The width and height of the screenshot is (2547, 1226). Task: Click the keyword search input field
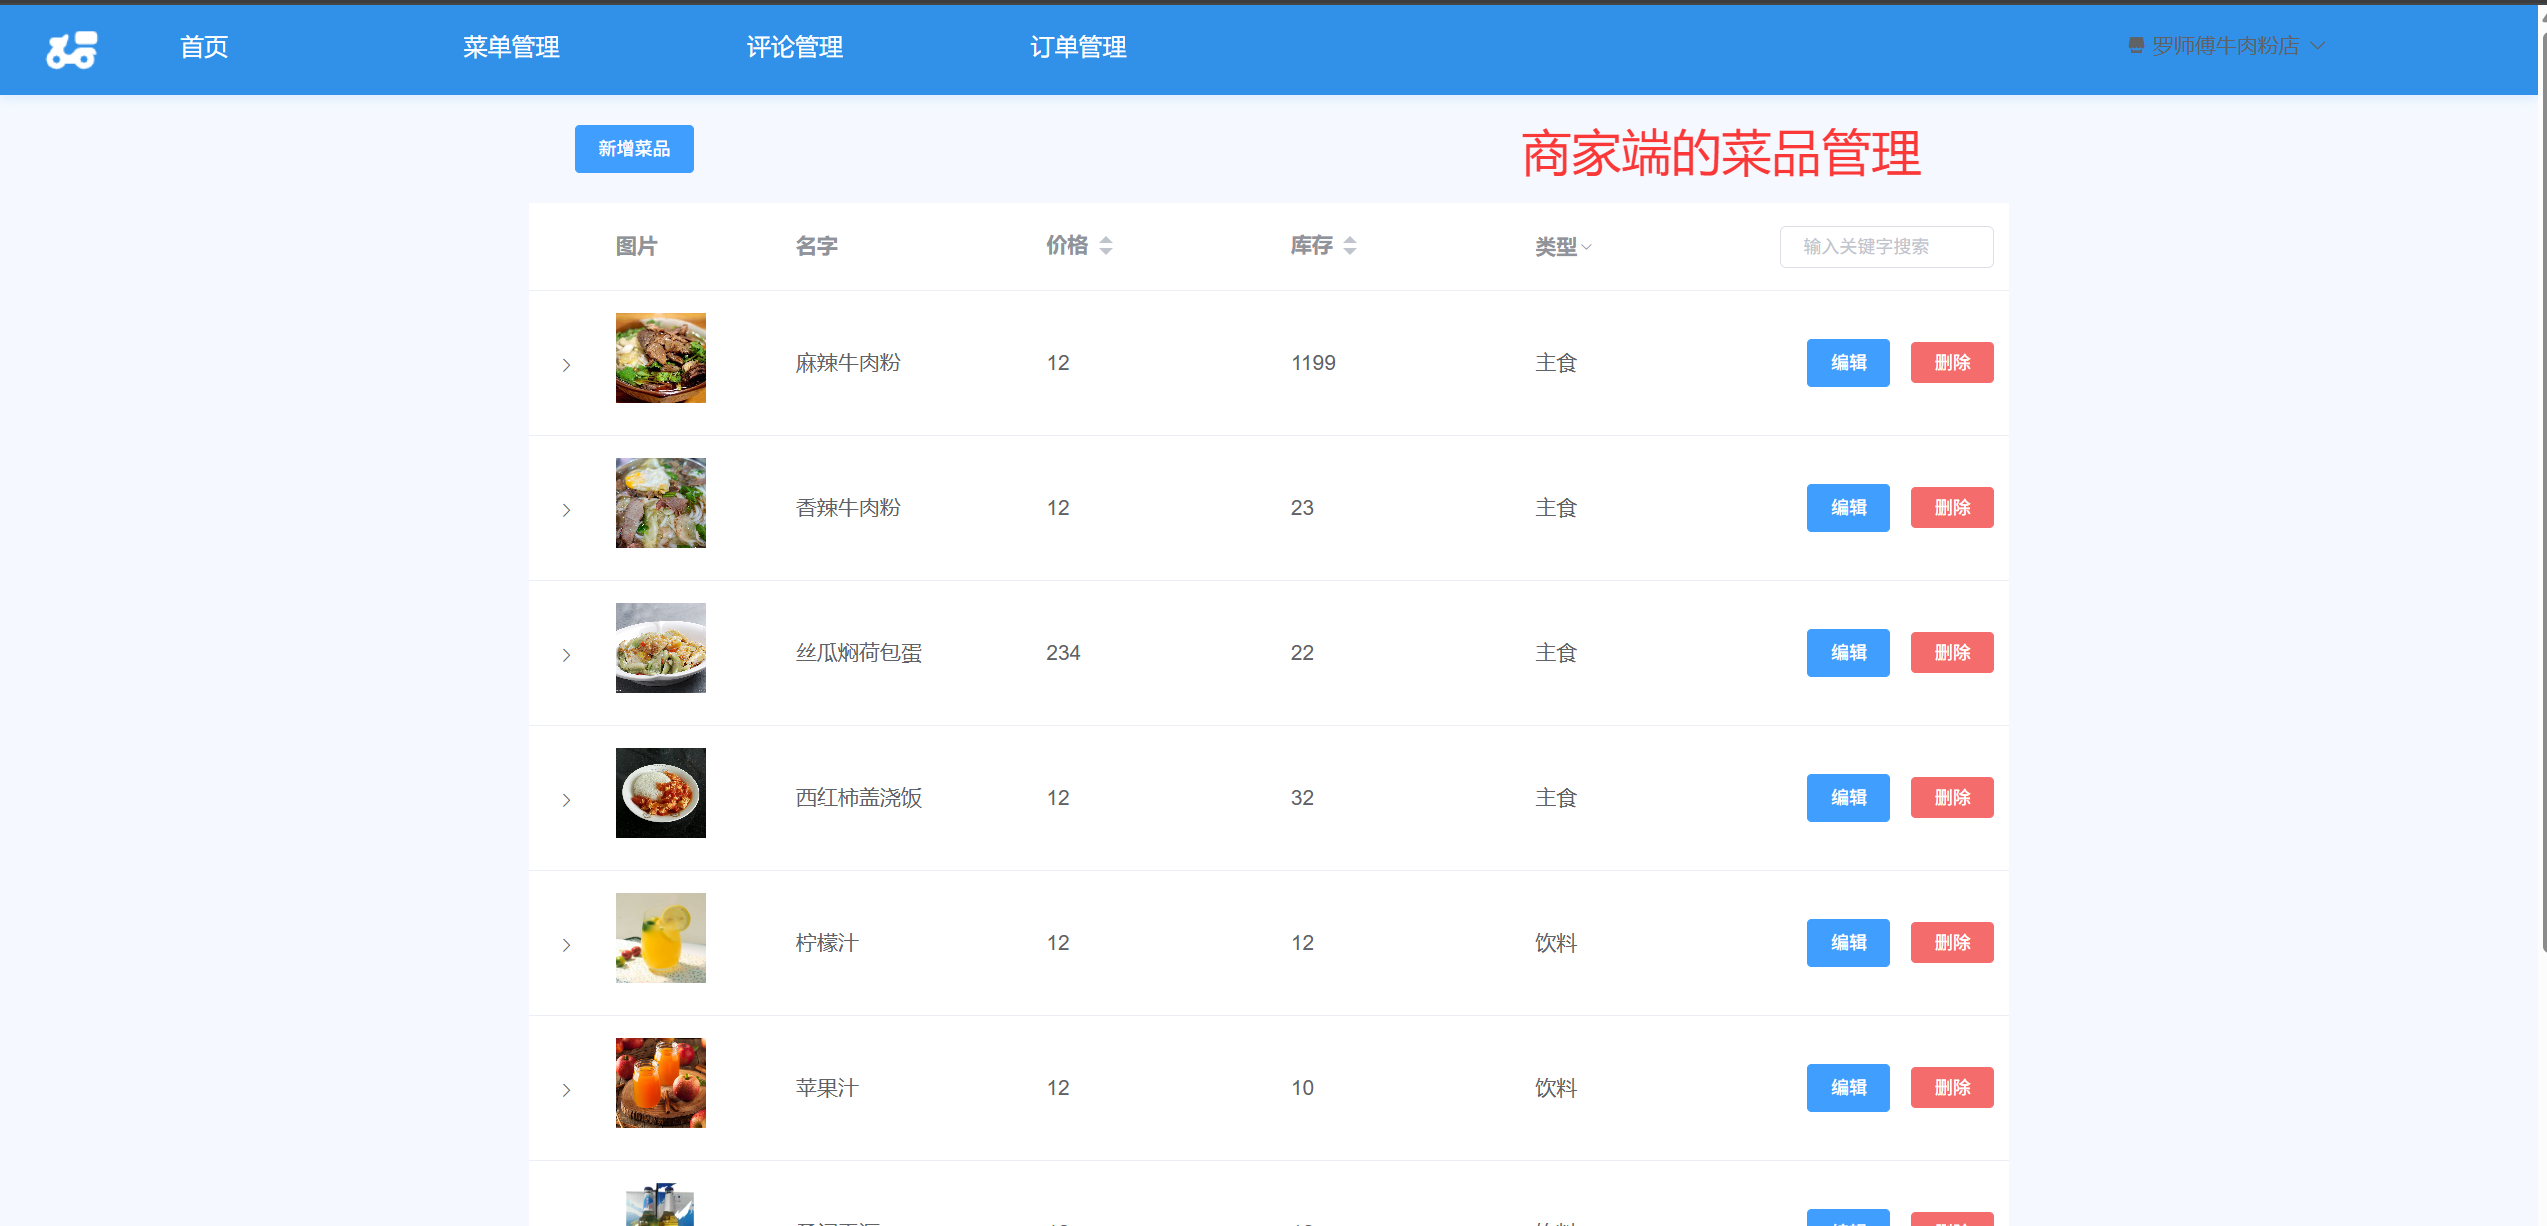1885,247
